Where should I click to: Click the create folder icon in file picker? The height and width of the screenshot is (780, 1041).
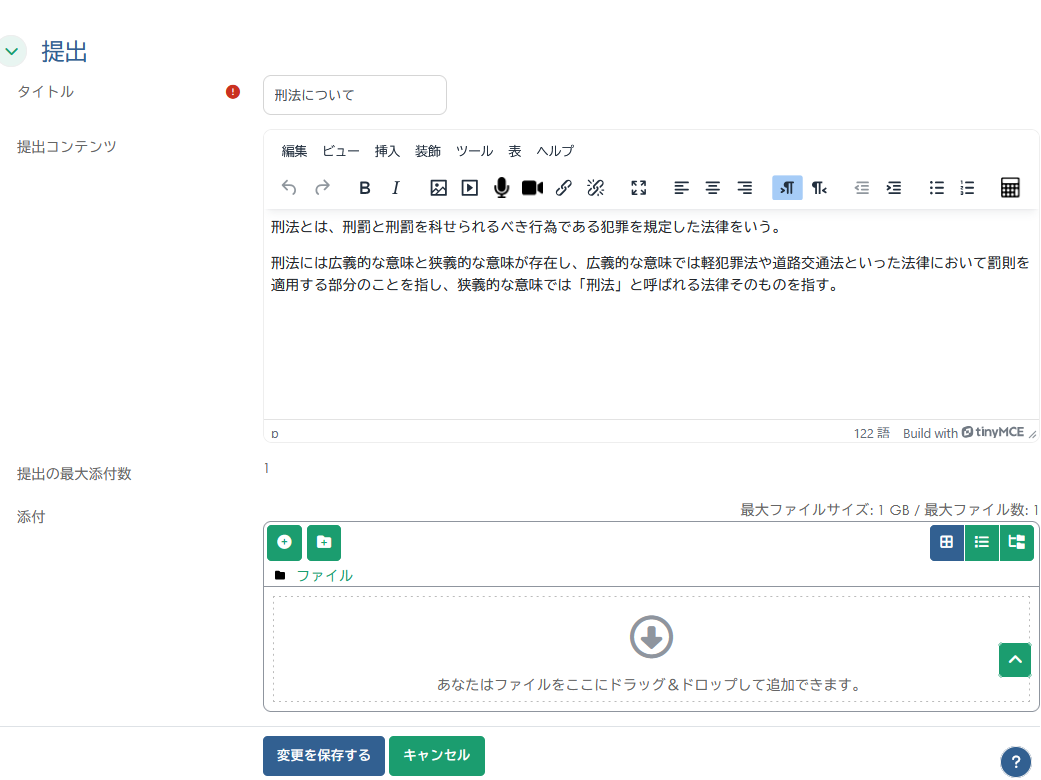pyautogui.click(x=322, y=542)
